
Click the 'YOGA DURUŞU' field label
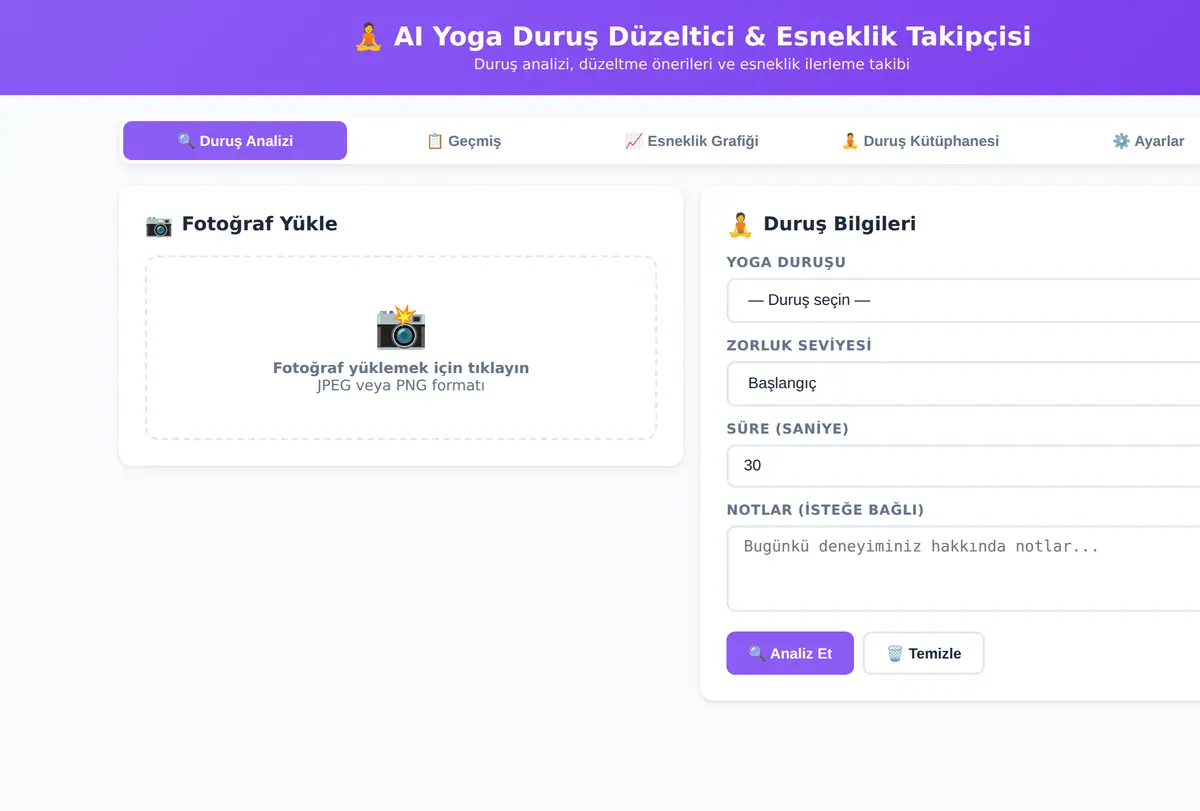pyautogui.click(x=786, y=262)
